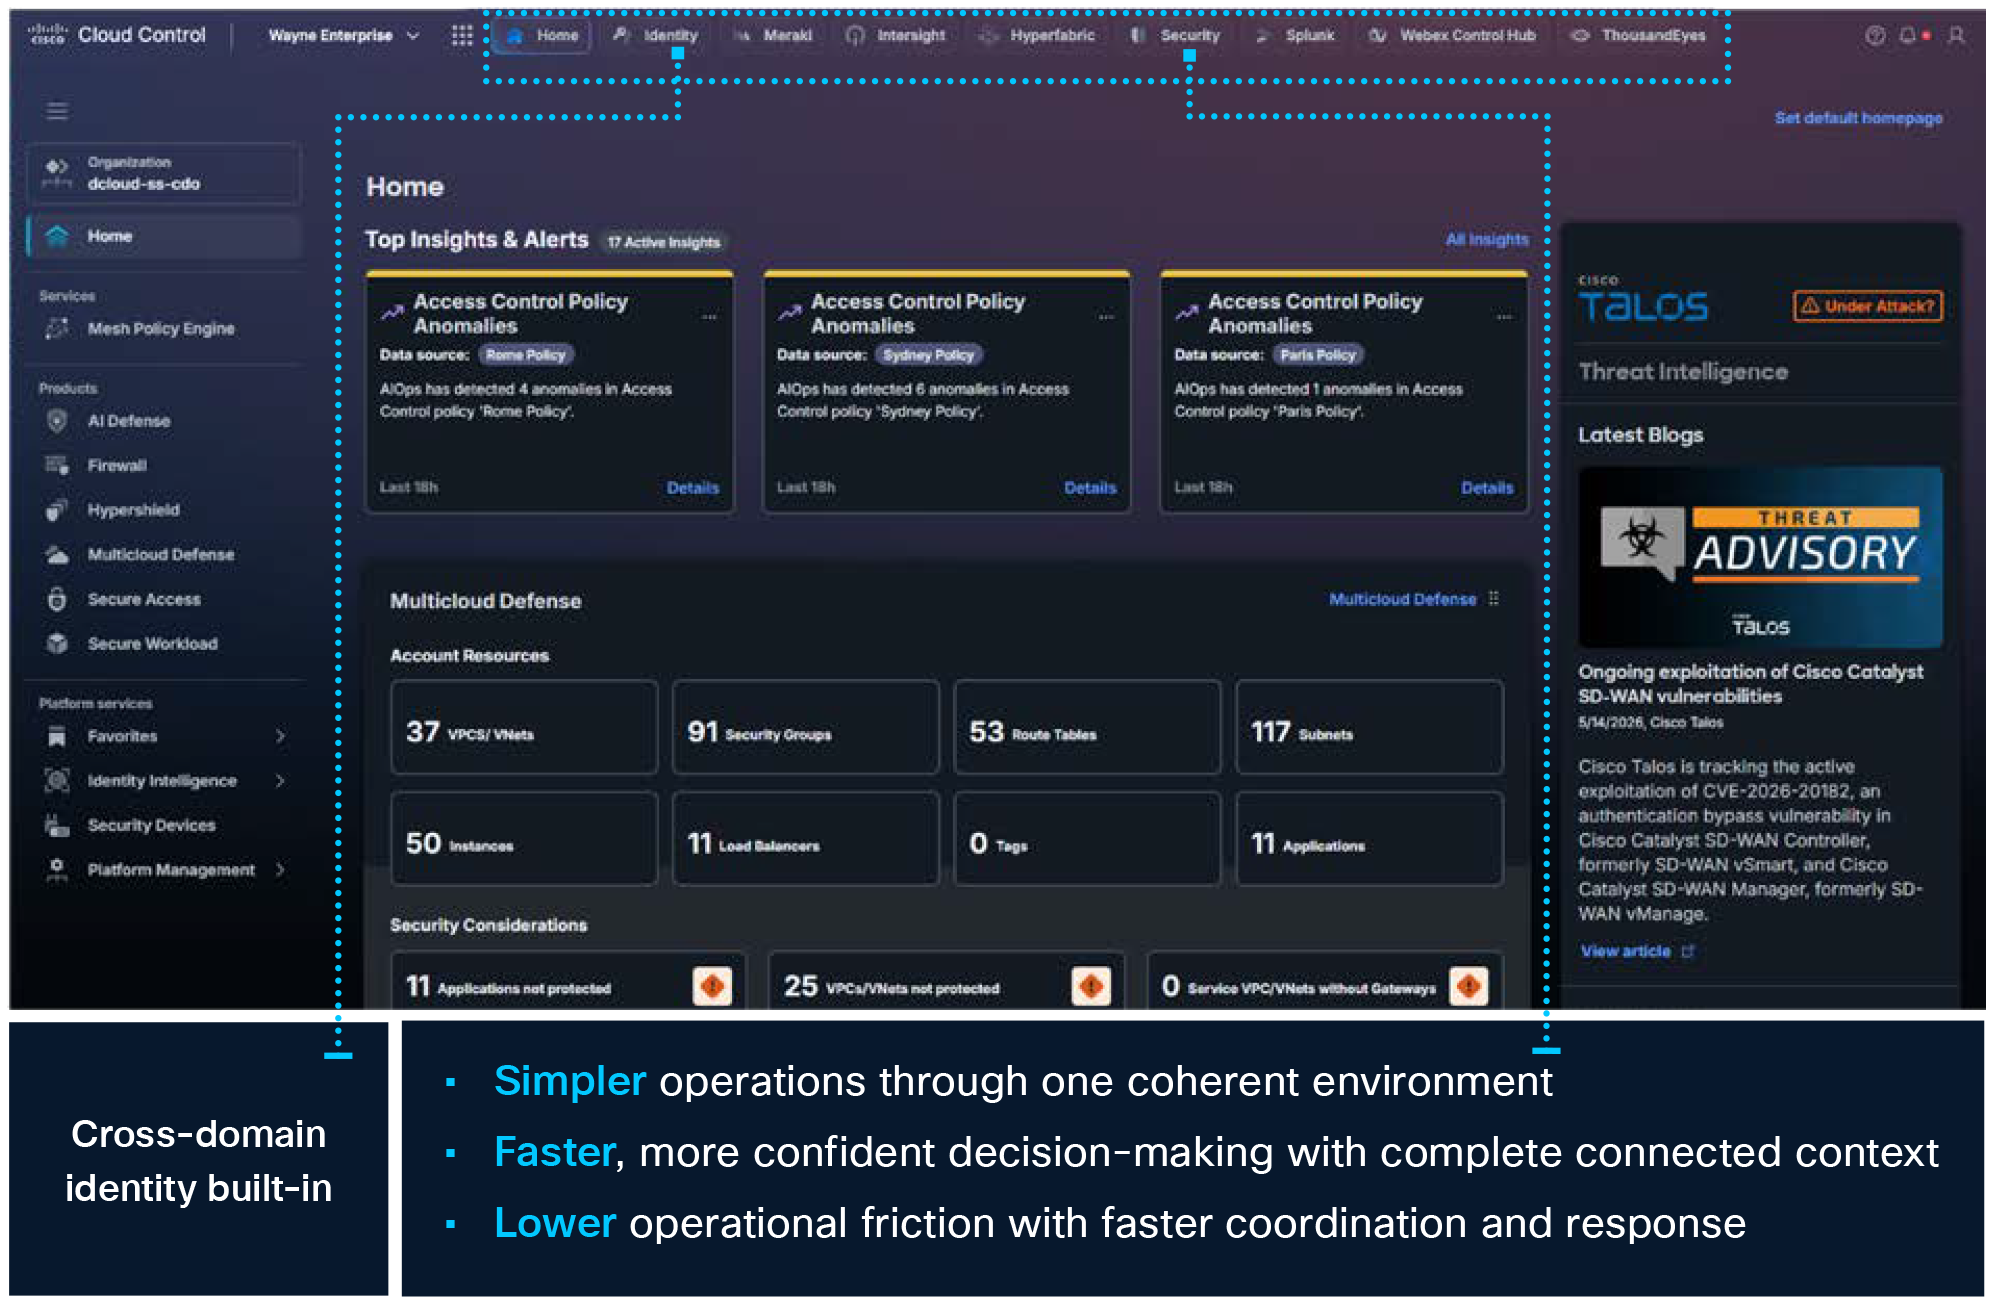Click the Identity Intelligence icon
The image size is (1994, 1305).
coord(57,780)
